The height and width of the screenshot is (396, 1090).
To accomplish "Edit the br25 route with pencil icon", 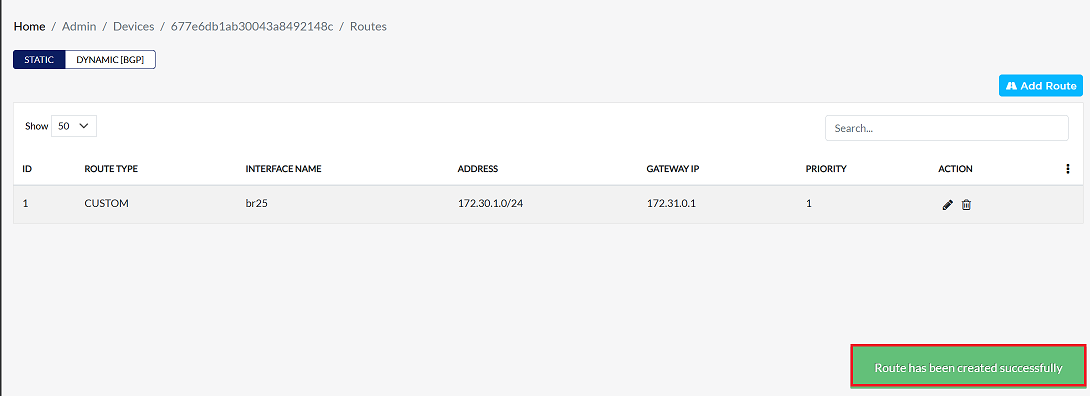I will click(x=947, y=205).
